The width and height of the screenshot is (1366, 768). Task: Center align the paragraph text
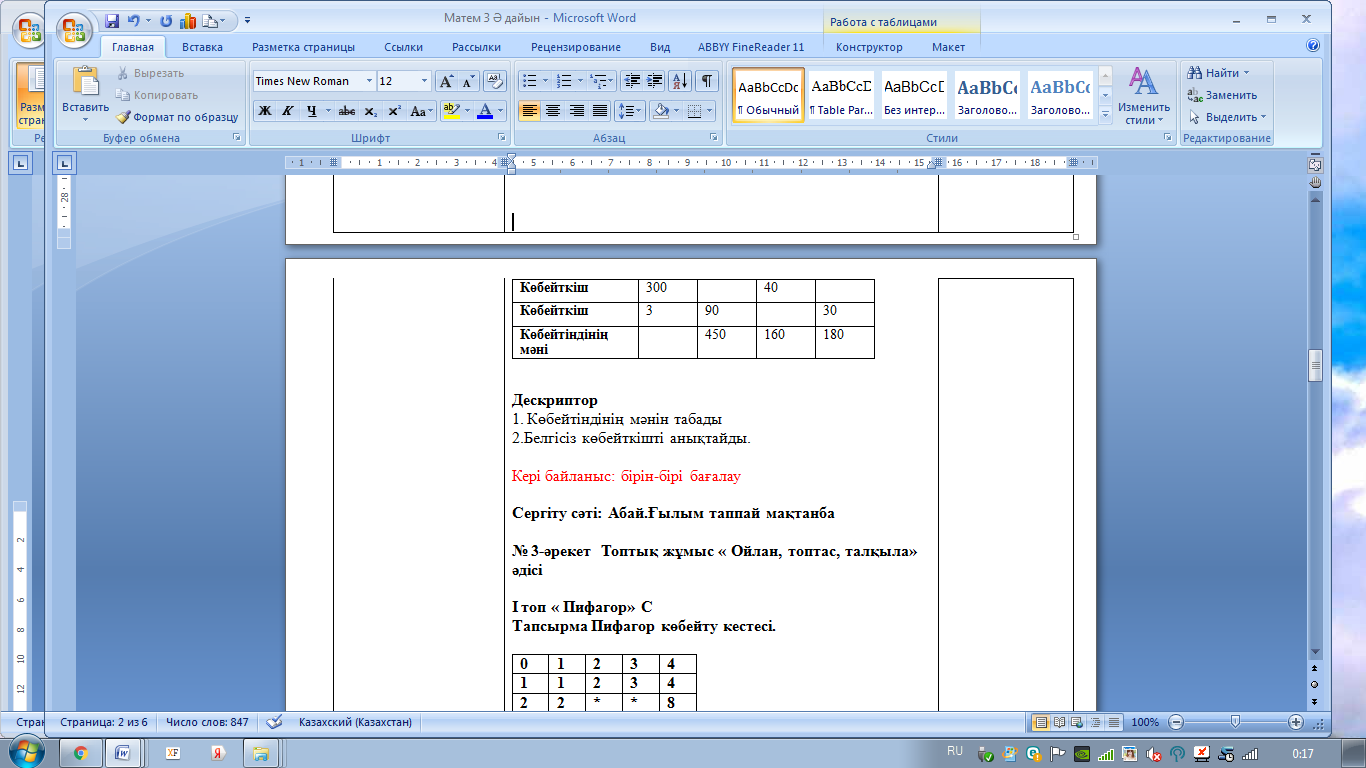[x=552, y=111]
